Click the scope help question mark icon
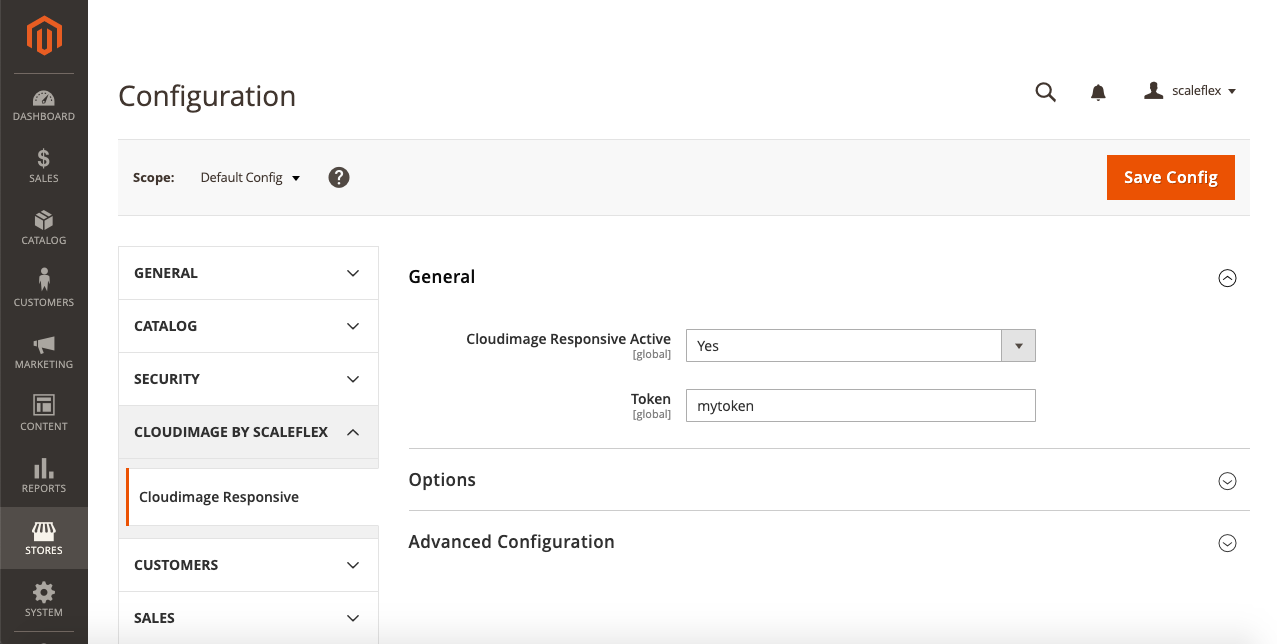Viewport: 1277px width, 644px height. click(339, 178)
